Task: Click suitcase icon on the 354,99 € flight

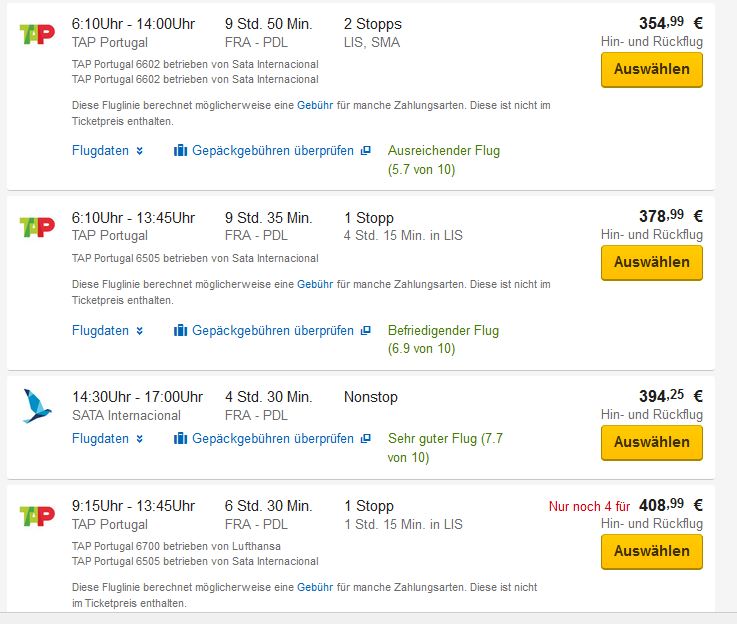Action: (181, 151)
